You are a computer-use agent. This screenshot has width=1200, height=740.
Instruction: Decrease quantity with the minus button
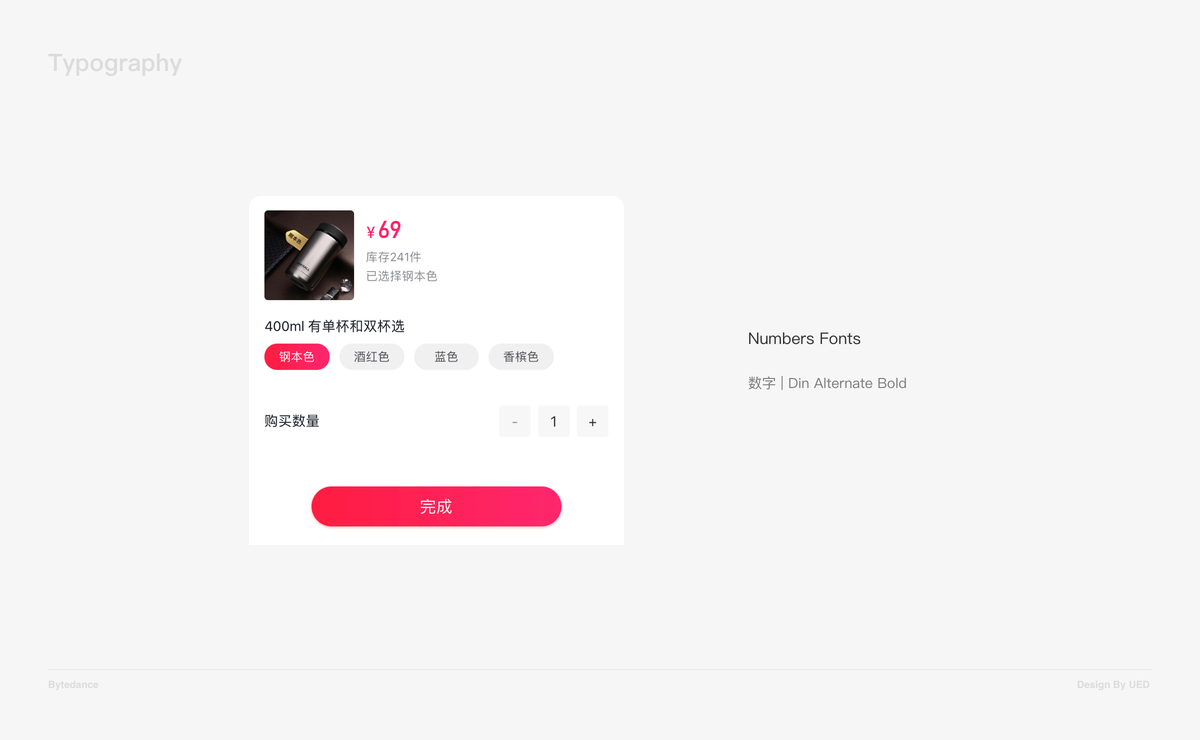click(515, 421)
